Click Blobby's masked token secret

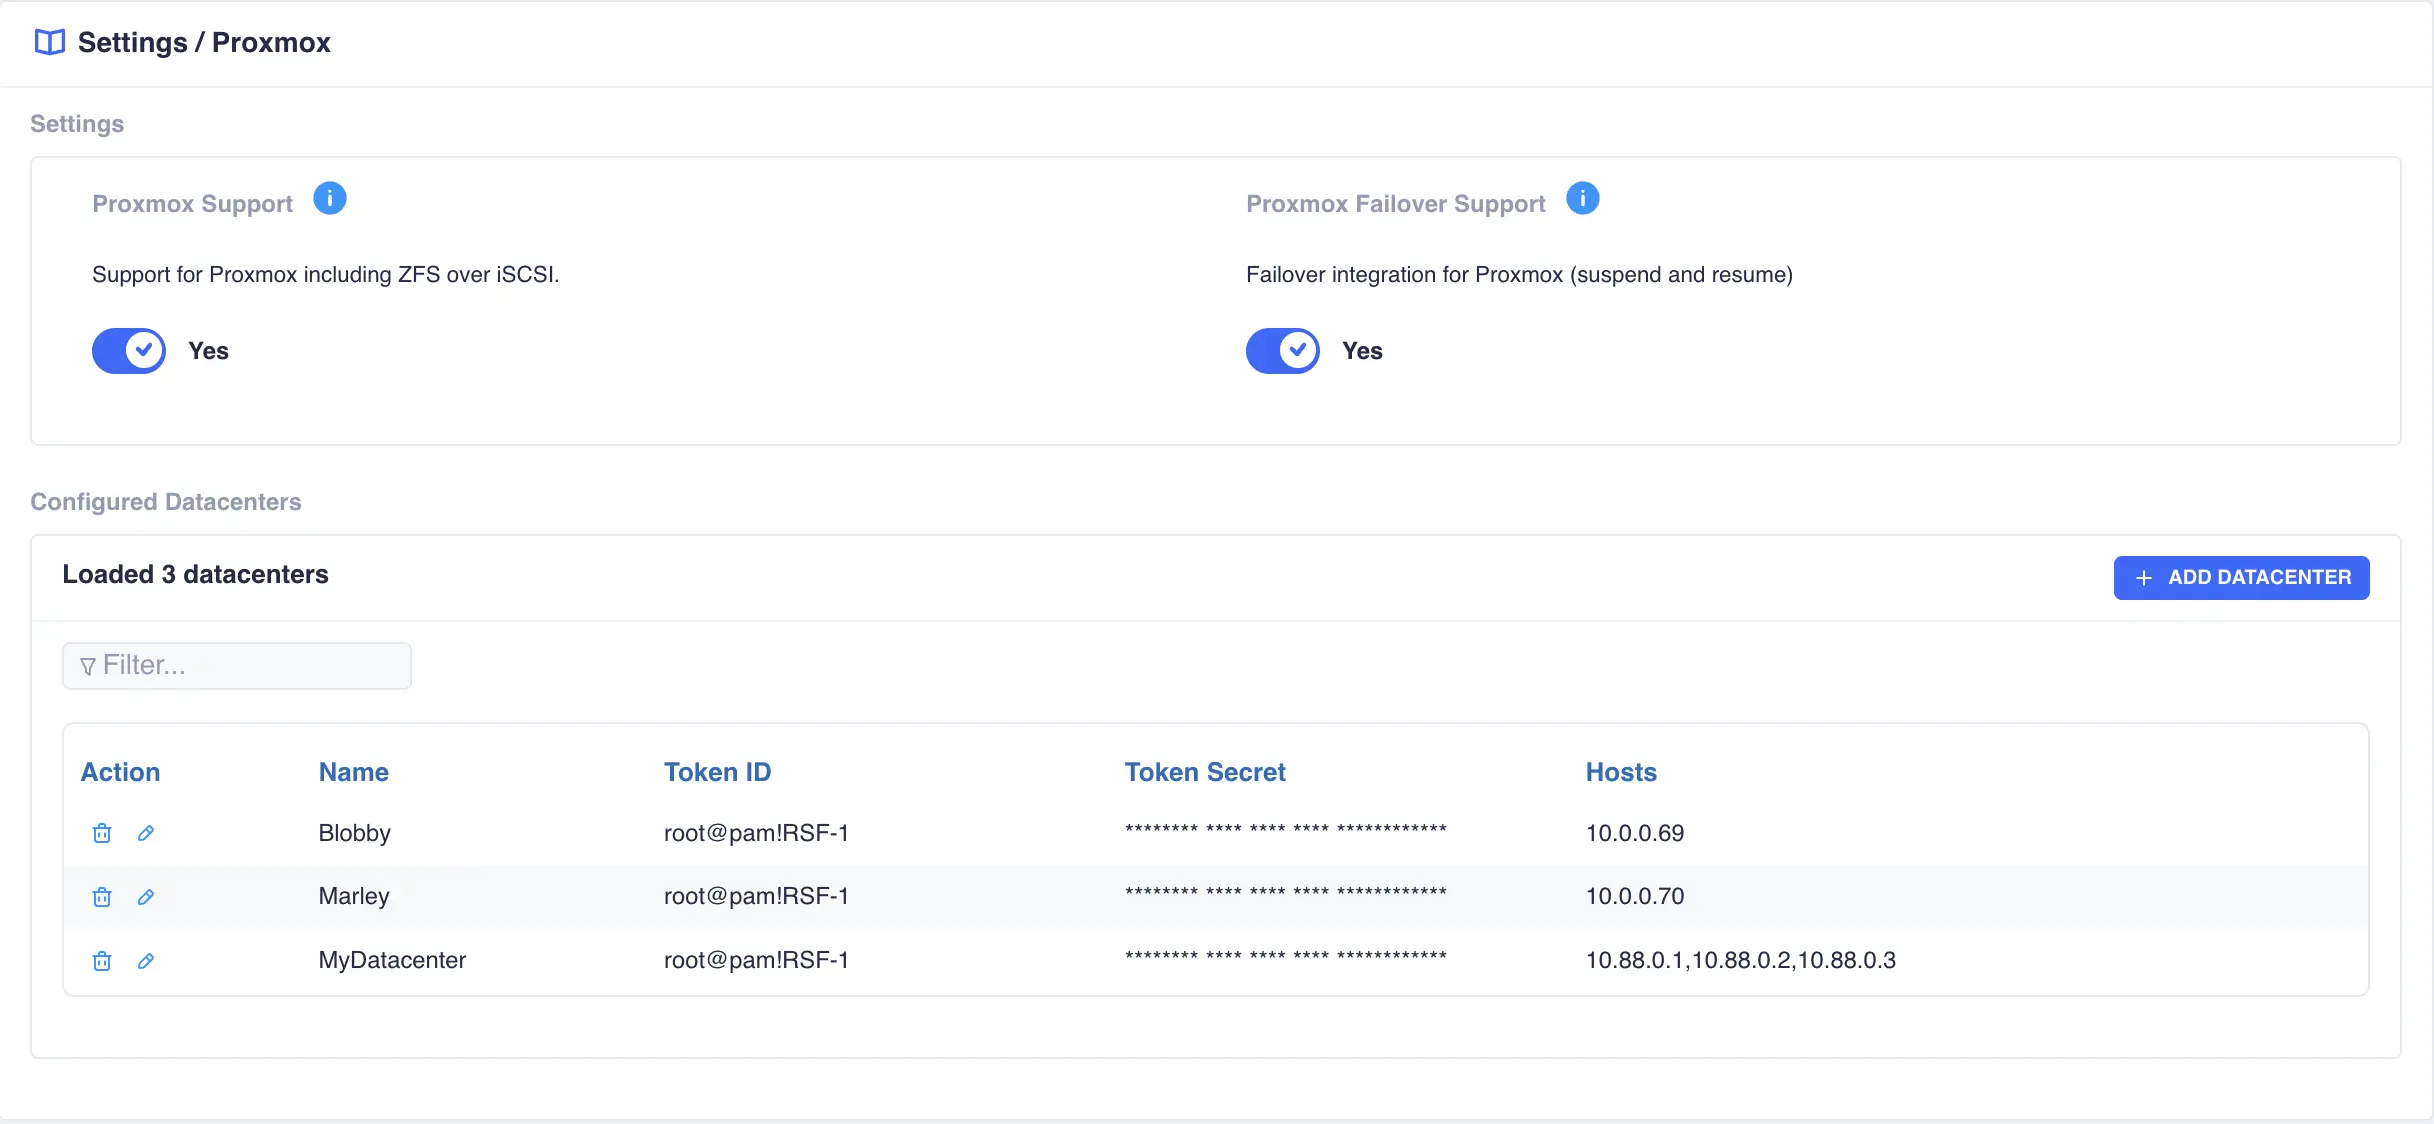(1286, 829)
